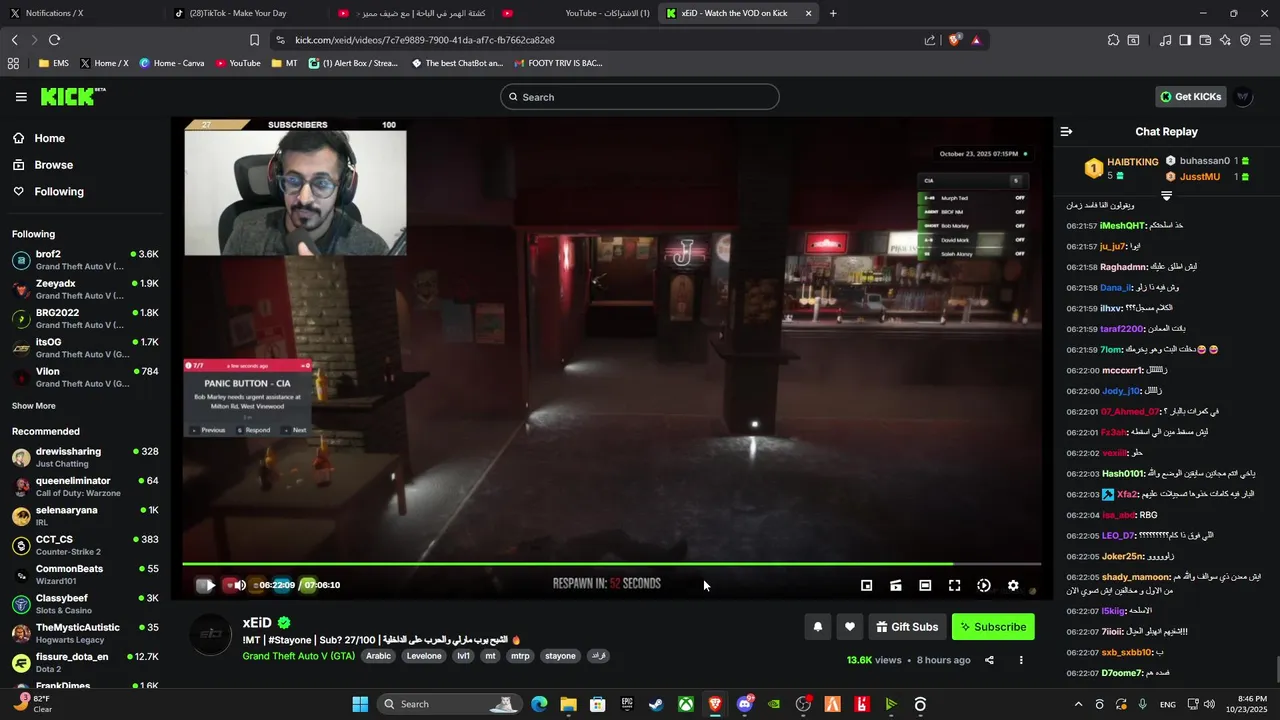Open drewissharing recommended channel
Image resolution: width=1280 pixels, height=720 pixels.
tap(85, 457)
